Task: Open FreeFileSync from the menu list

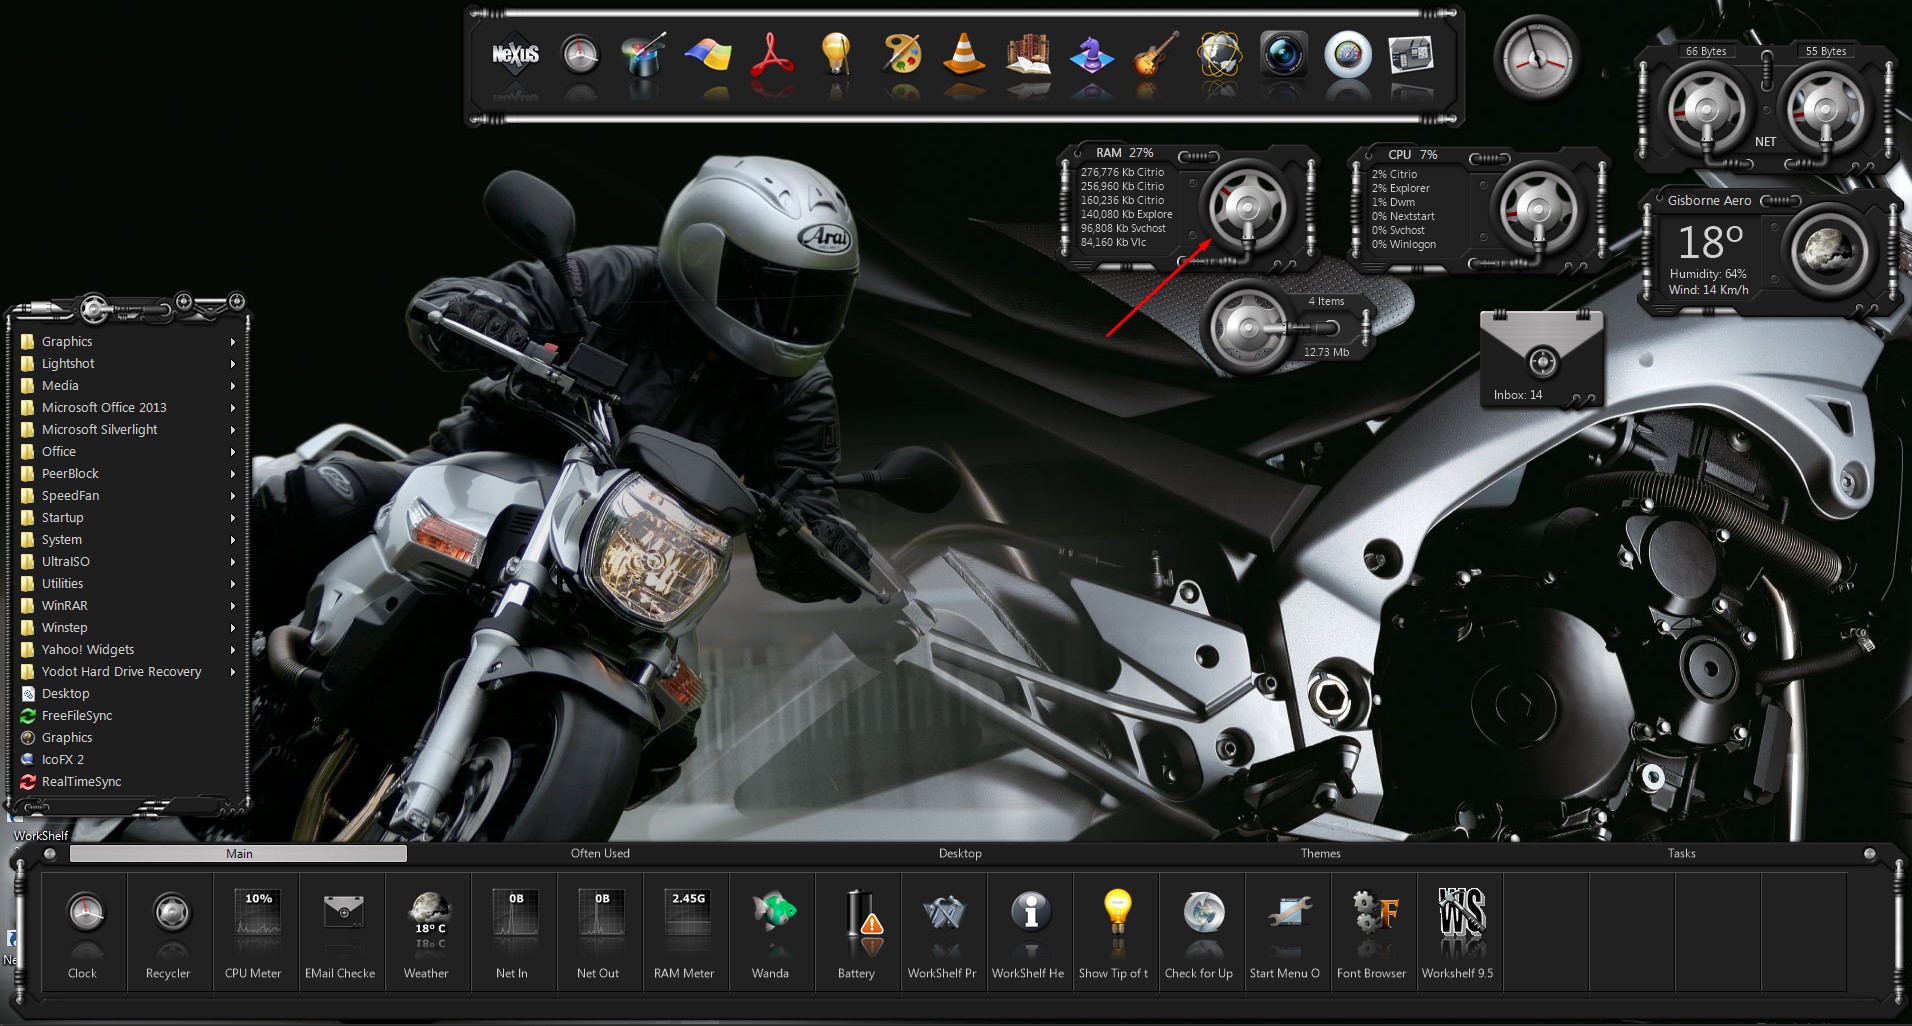Action: click(x=77, y=716)
